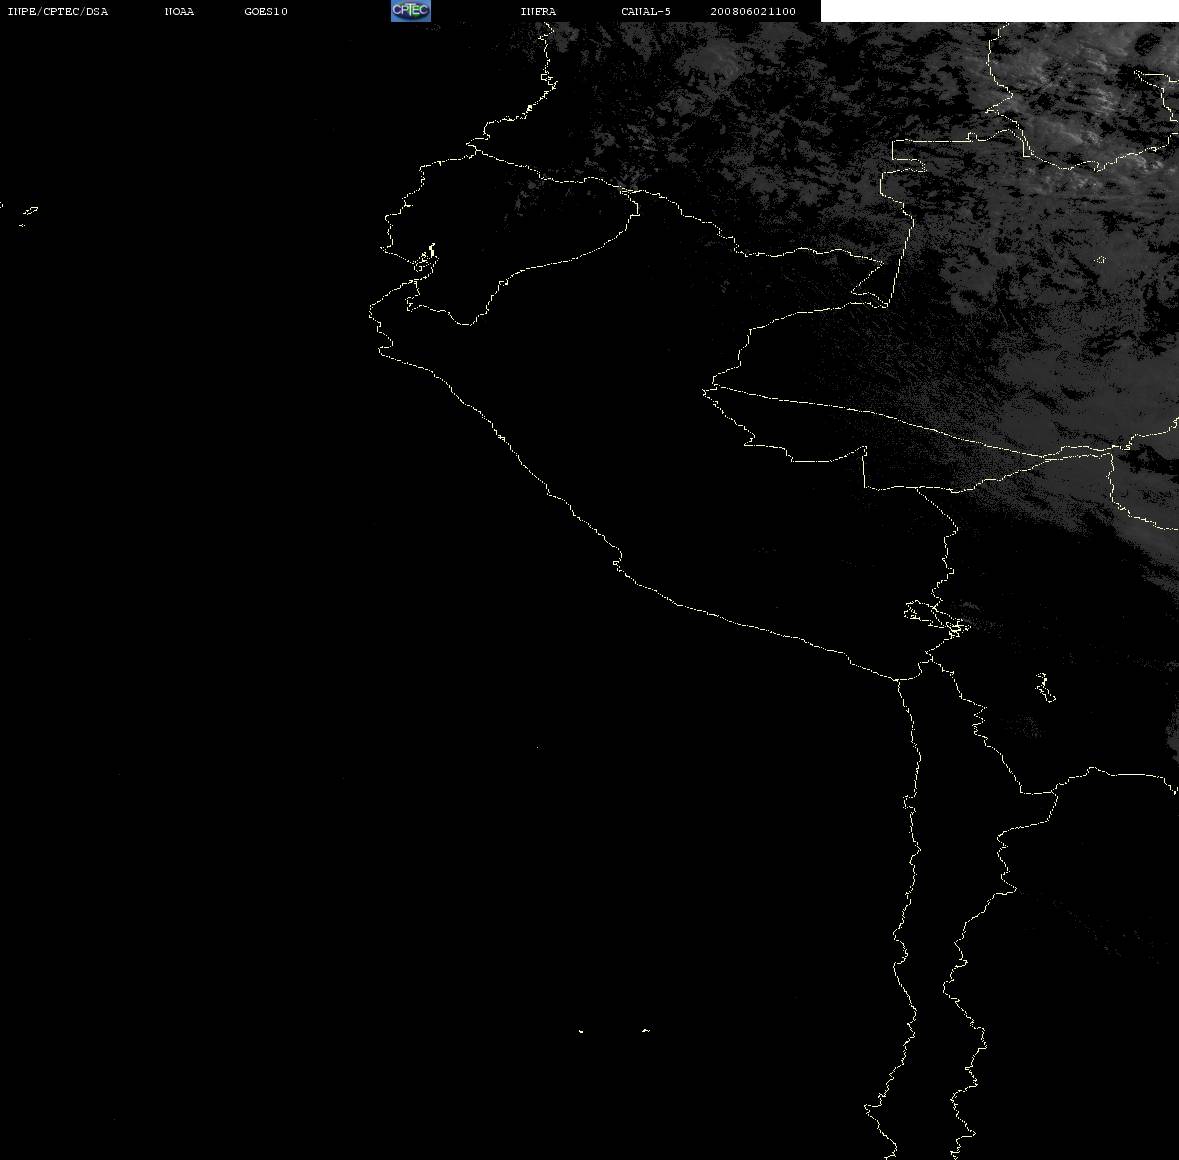
Task: Click the small circular lake outline in Brazil
Action: pyautogui.click(x=1100, y=260)
